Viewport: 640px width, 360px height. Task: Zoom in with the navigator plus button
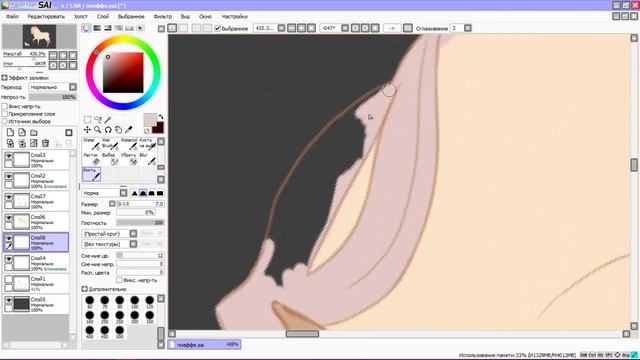pos(63,55)
